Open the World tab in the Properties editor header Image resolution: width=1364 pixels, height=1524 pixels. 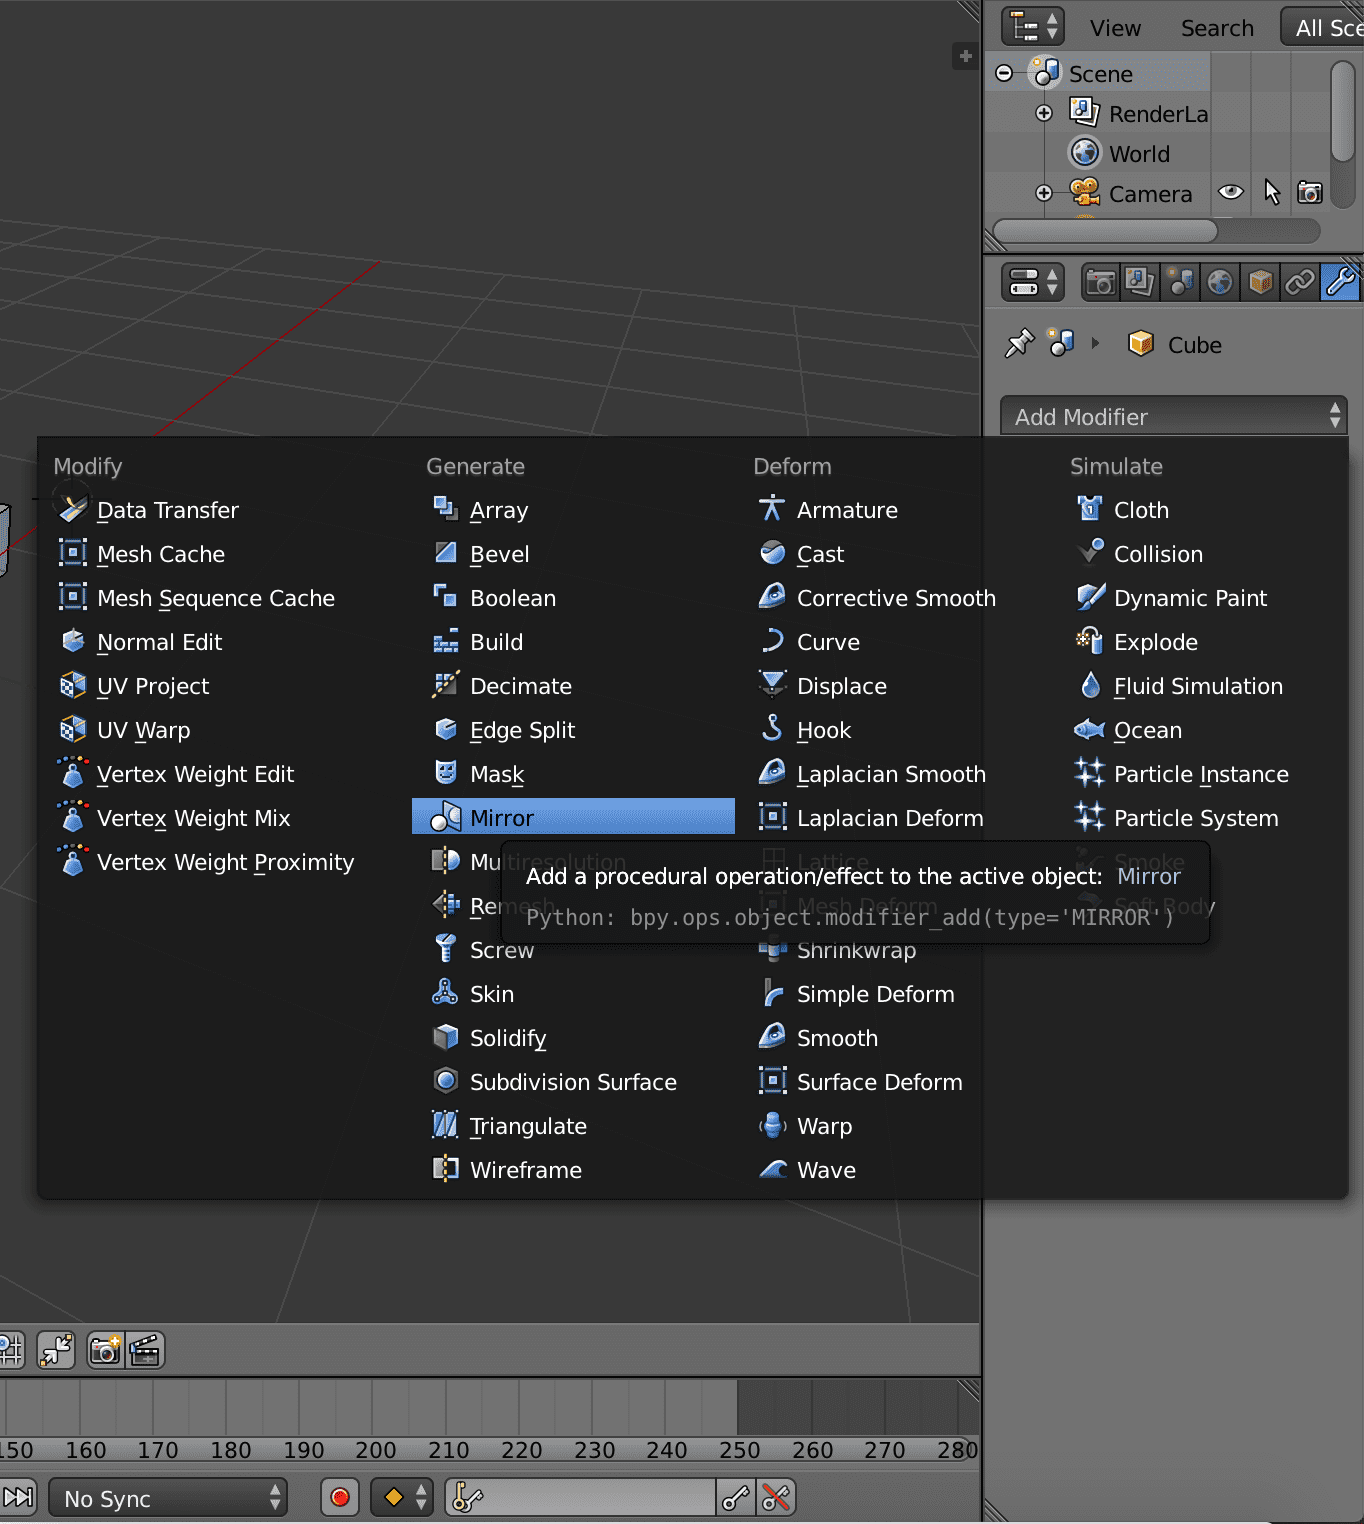[x=1219, y=283]
